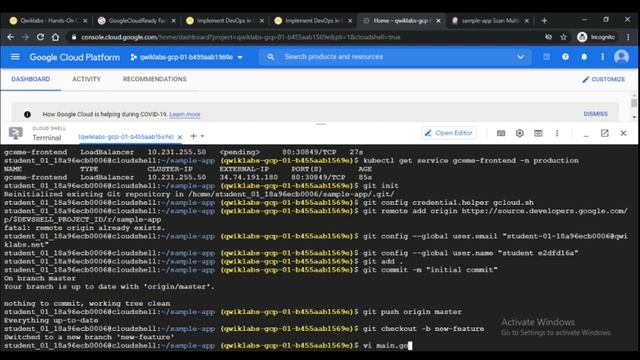Open the Incognito profile indicator

click(596, 37)
